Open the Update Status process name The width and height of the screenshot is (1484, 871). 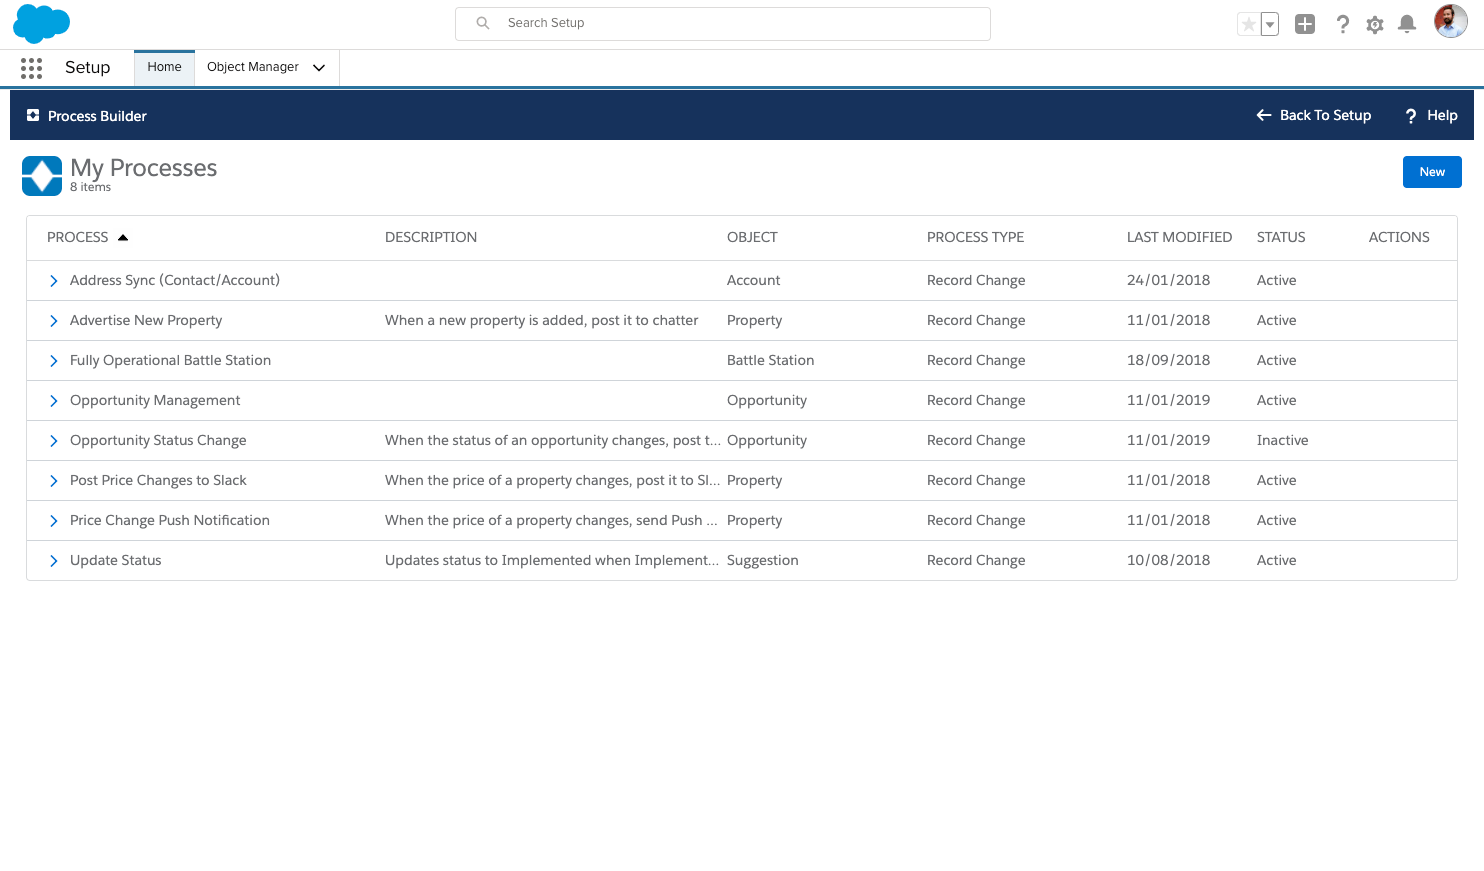pos(116,560)
